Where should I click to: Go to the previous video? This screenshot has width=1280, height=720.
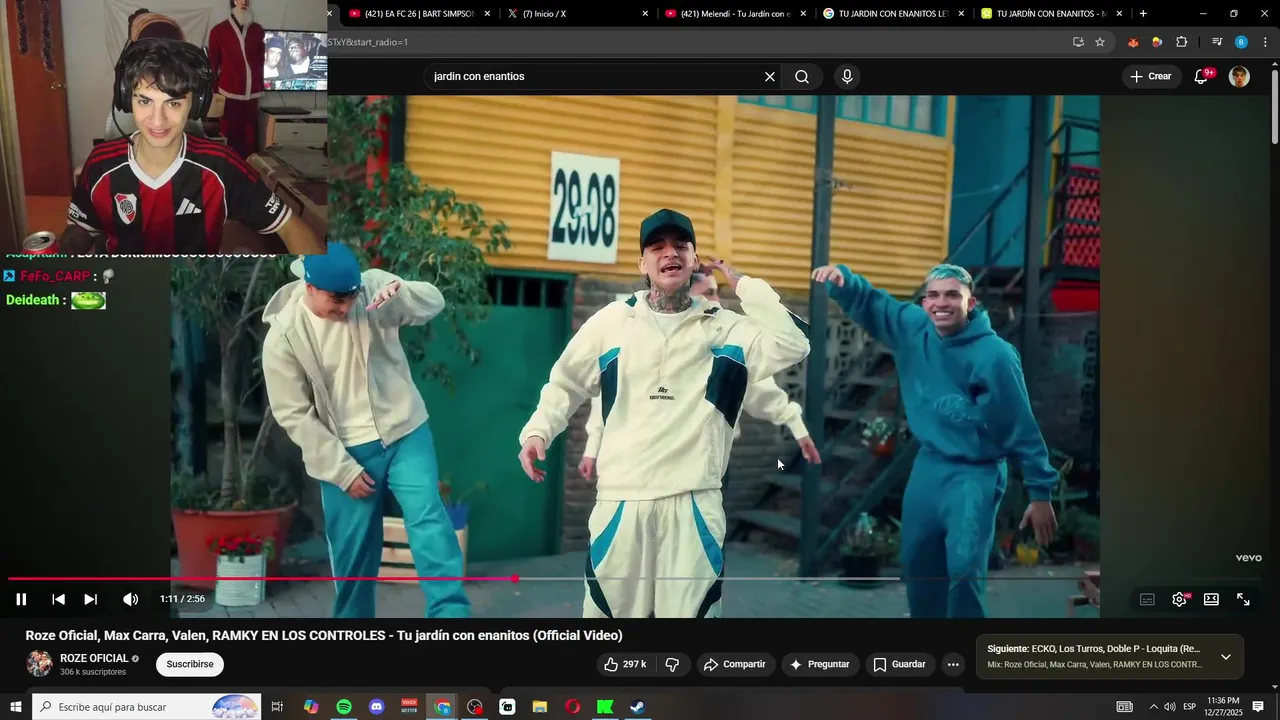(58, 599)
